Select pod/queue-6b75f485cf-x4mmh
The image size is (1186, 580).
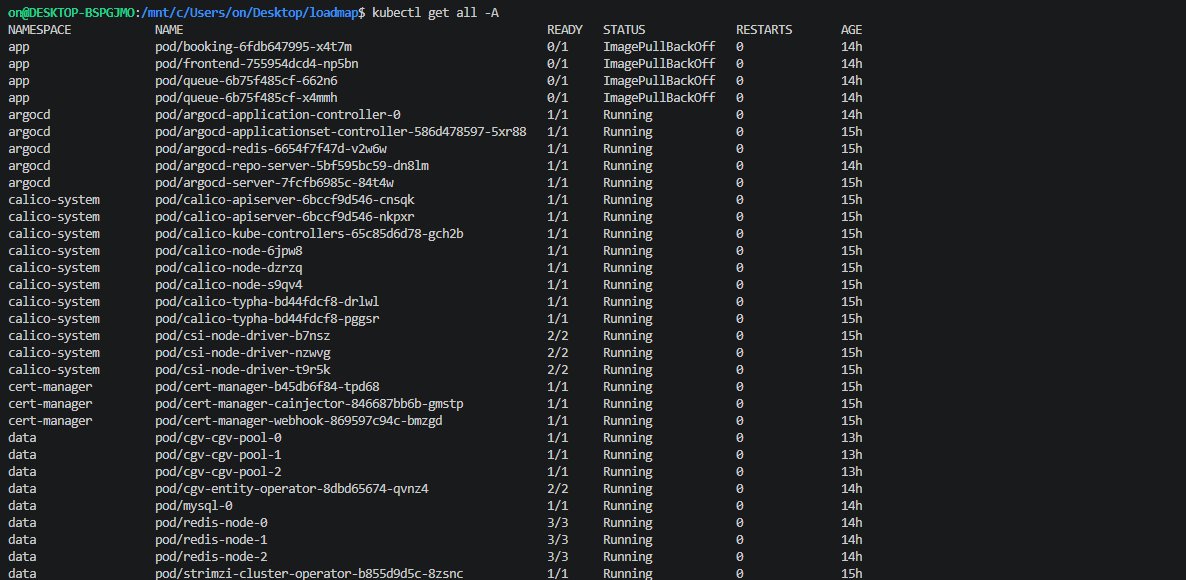[246, 98]
